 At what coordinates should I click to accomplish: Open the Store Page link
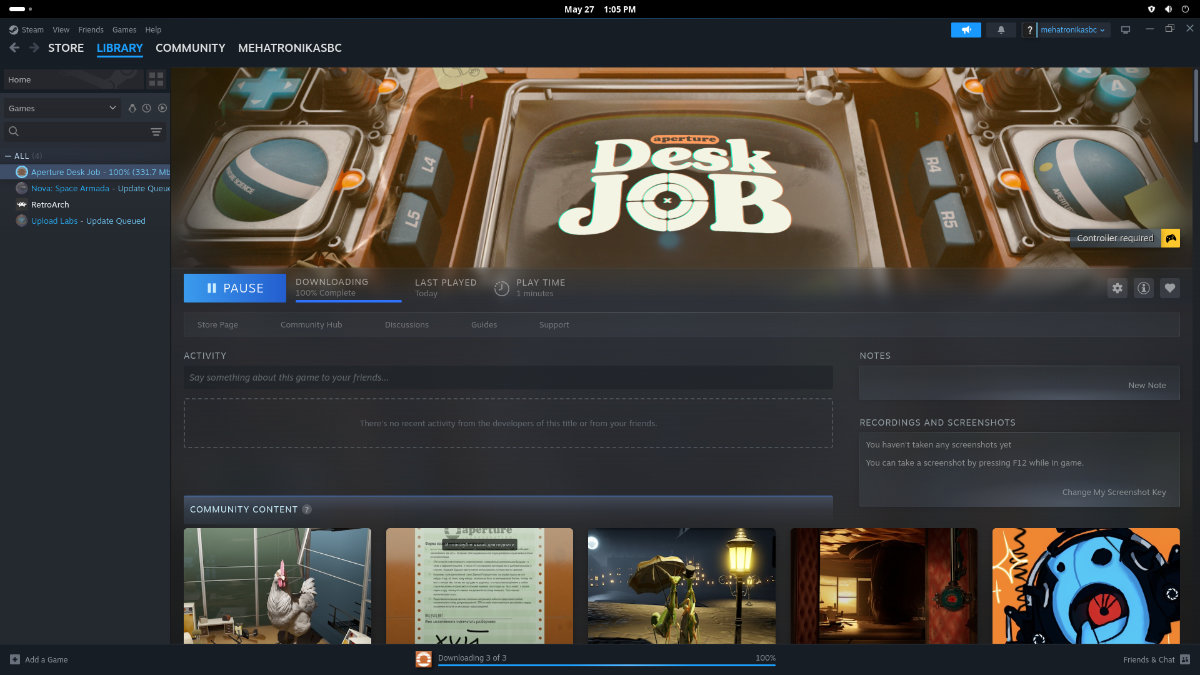(x=217, y=325)
